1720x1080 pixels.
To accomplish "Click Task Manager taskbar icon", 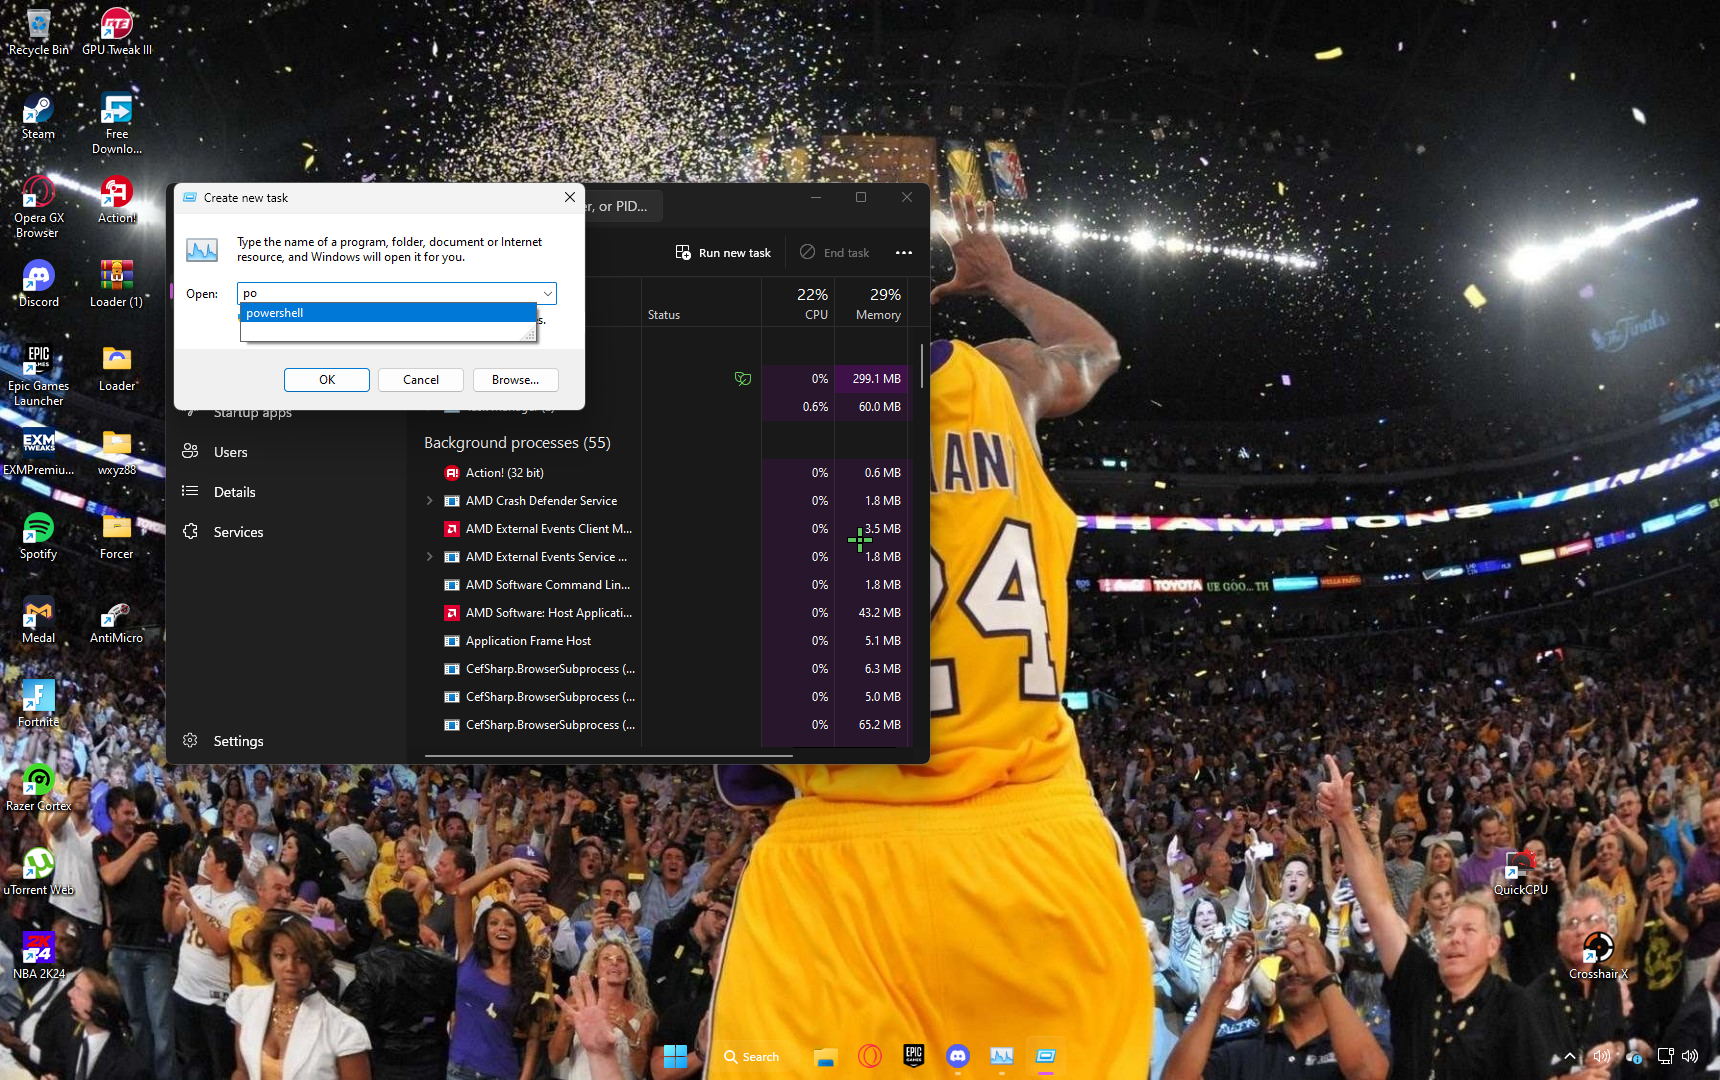I will click(x=1001, y=1056).
